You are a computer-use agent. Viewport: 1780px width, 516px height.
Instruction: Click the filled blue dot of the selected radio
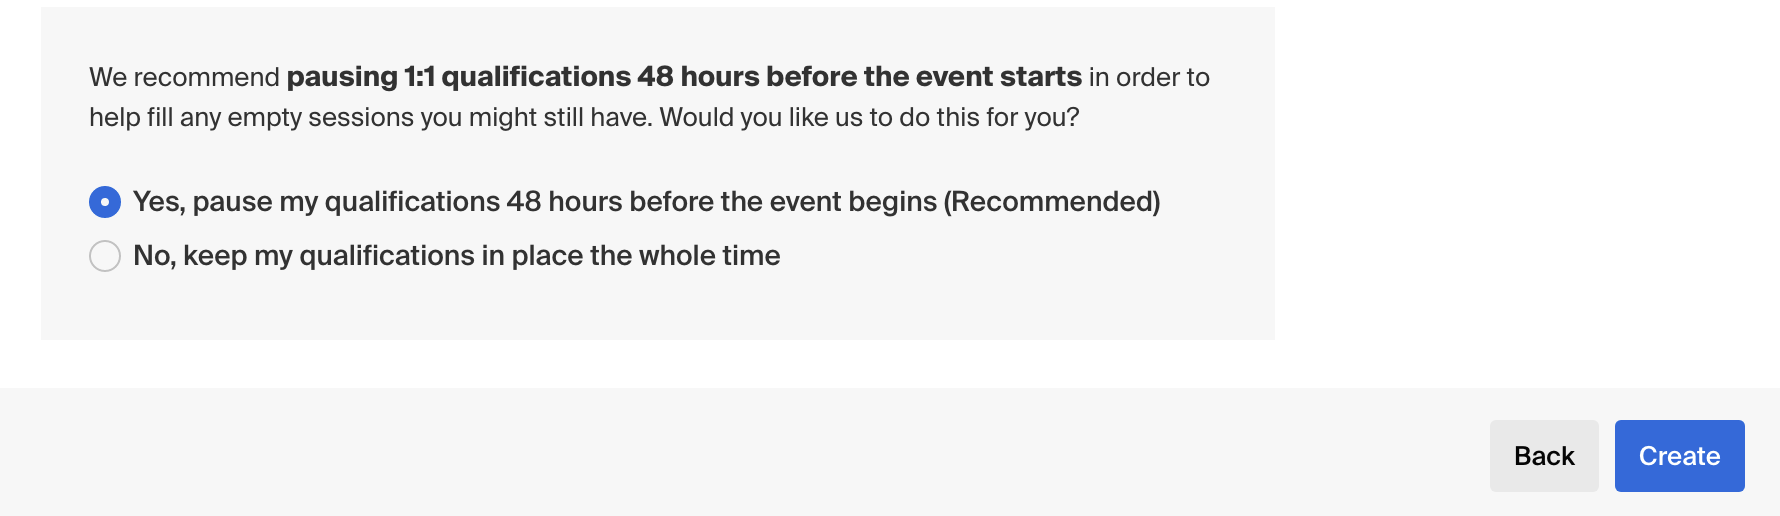point(105,202)
